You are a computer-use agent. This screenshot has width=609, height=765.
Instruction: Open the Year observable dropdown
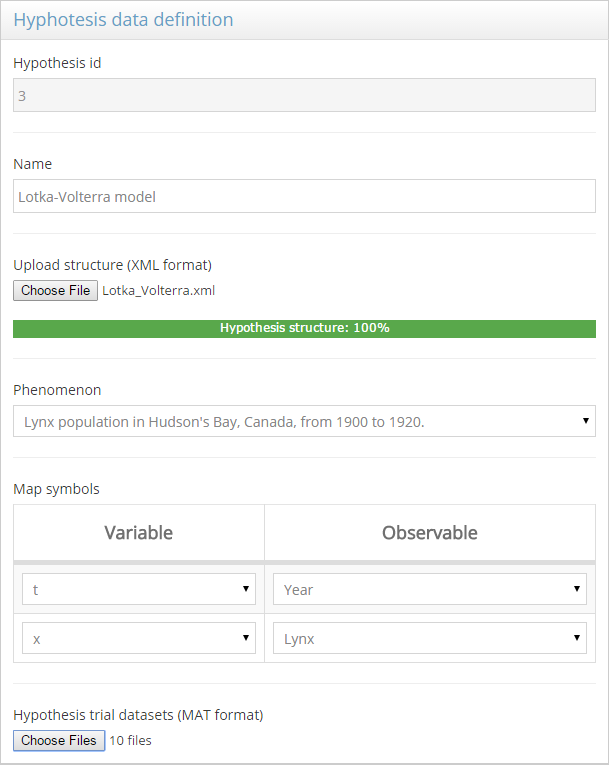pos(429,590)
